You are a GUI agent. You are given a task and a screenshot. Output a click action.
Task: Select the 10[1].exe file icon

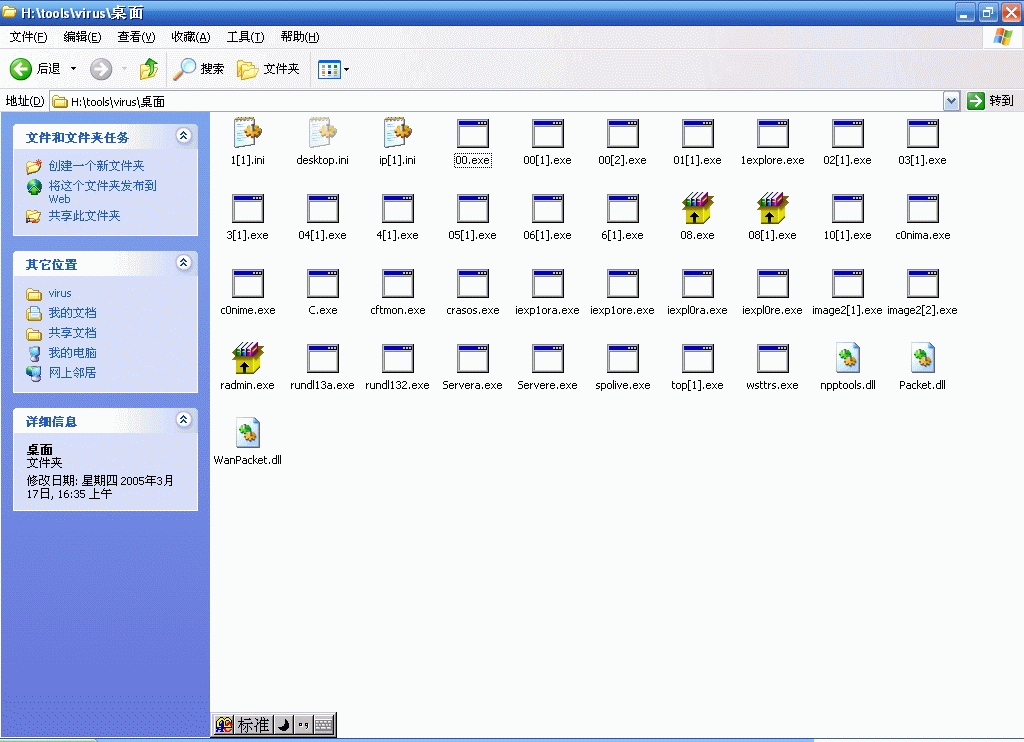pyautogui.click(x=848, y=208)
